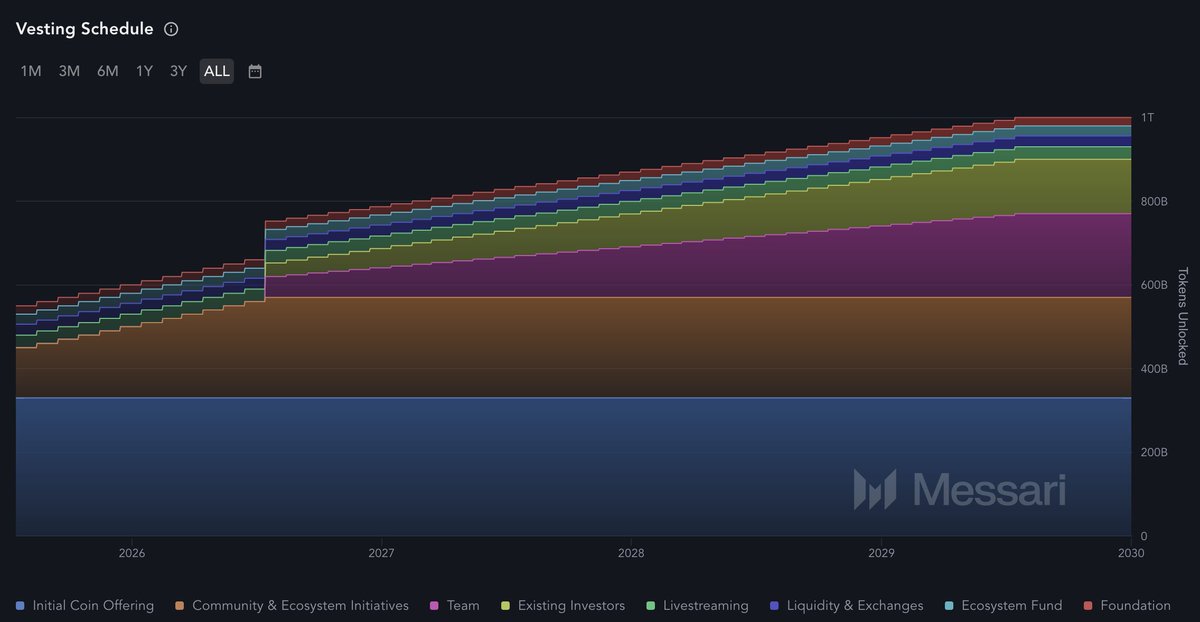This screenshot has width=1200, height=622.
Task: Toggle Initial Coin Offering legend series
Action: 85,605
